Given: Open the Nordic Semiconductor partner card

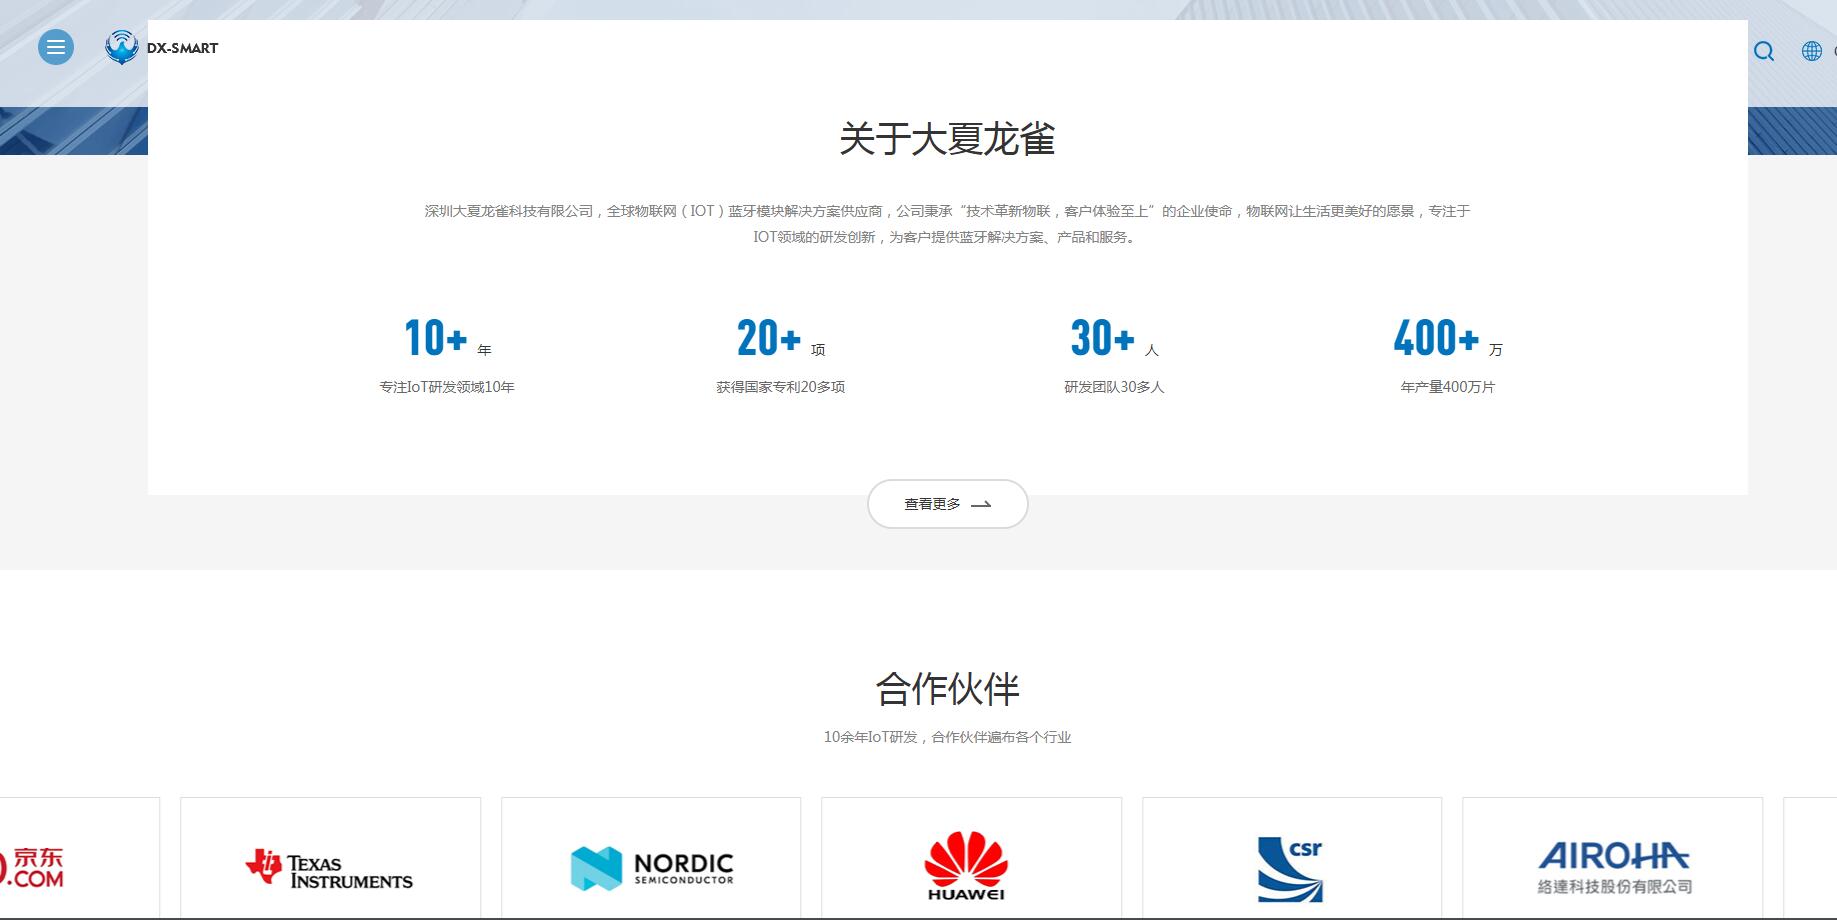Looking at the screenshot, I should click(651, 858).
